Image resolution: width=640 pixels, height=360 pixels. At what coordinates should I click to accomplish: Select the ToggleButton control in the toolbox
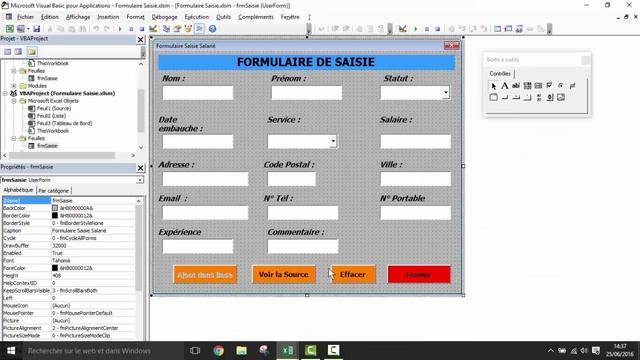click(572, 86)
